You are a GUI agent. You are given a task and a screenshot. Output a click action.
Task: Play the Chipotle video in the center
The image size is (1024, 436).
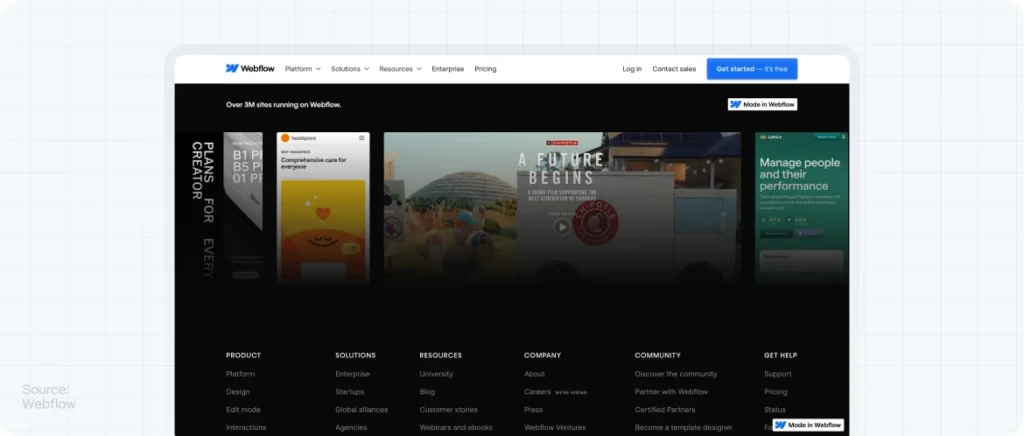pyautogui.click(x=562, y=227)
